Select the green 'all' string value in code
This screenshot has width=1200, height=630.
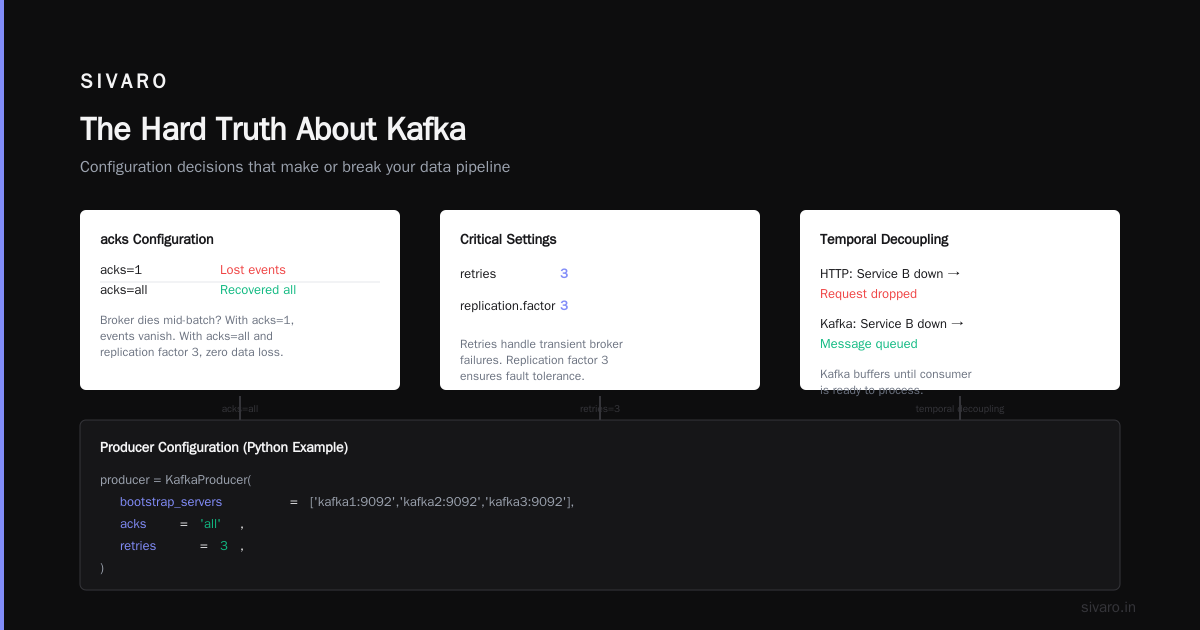pos(211,524)
